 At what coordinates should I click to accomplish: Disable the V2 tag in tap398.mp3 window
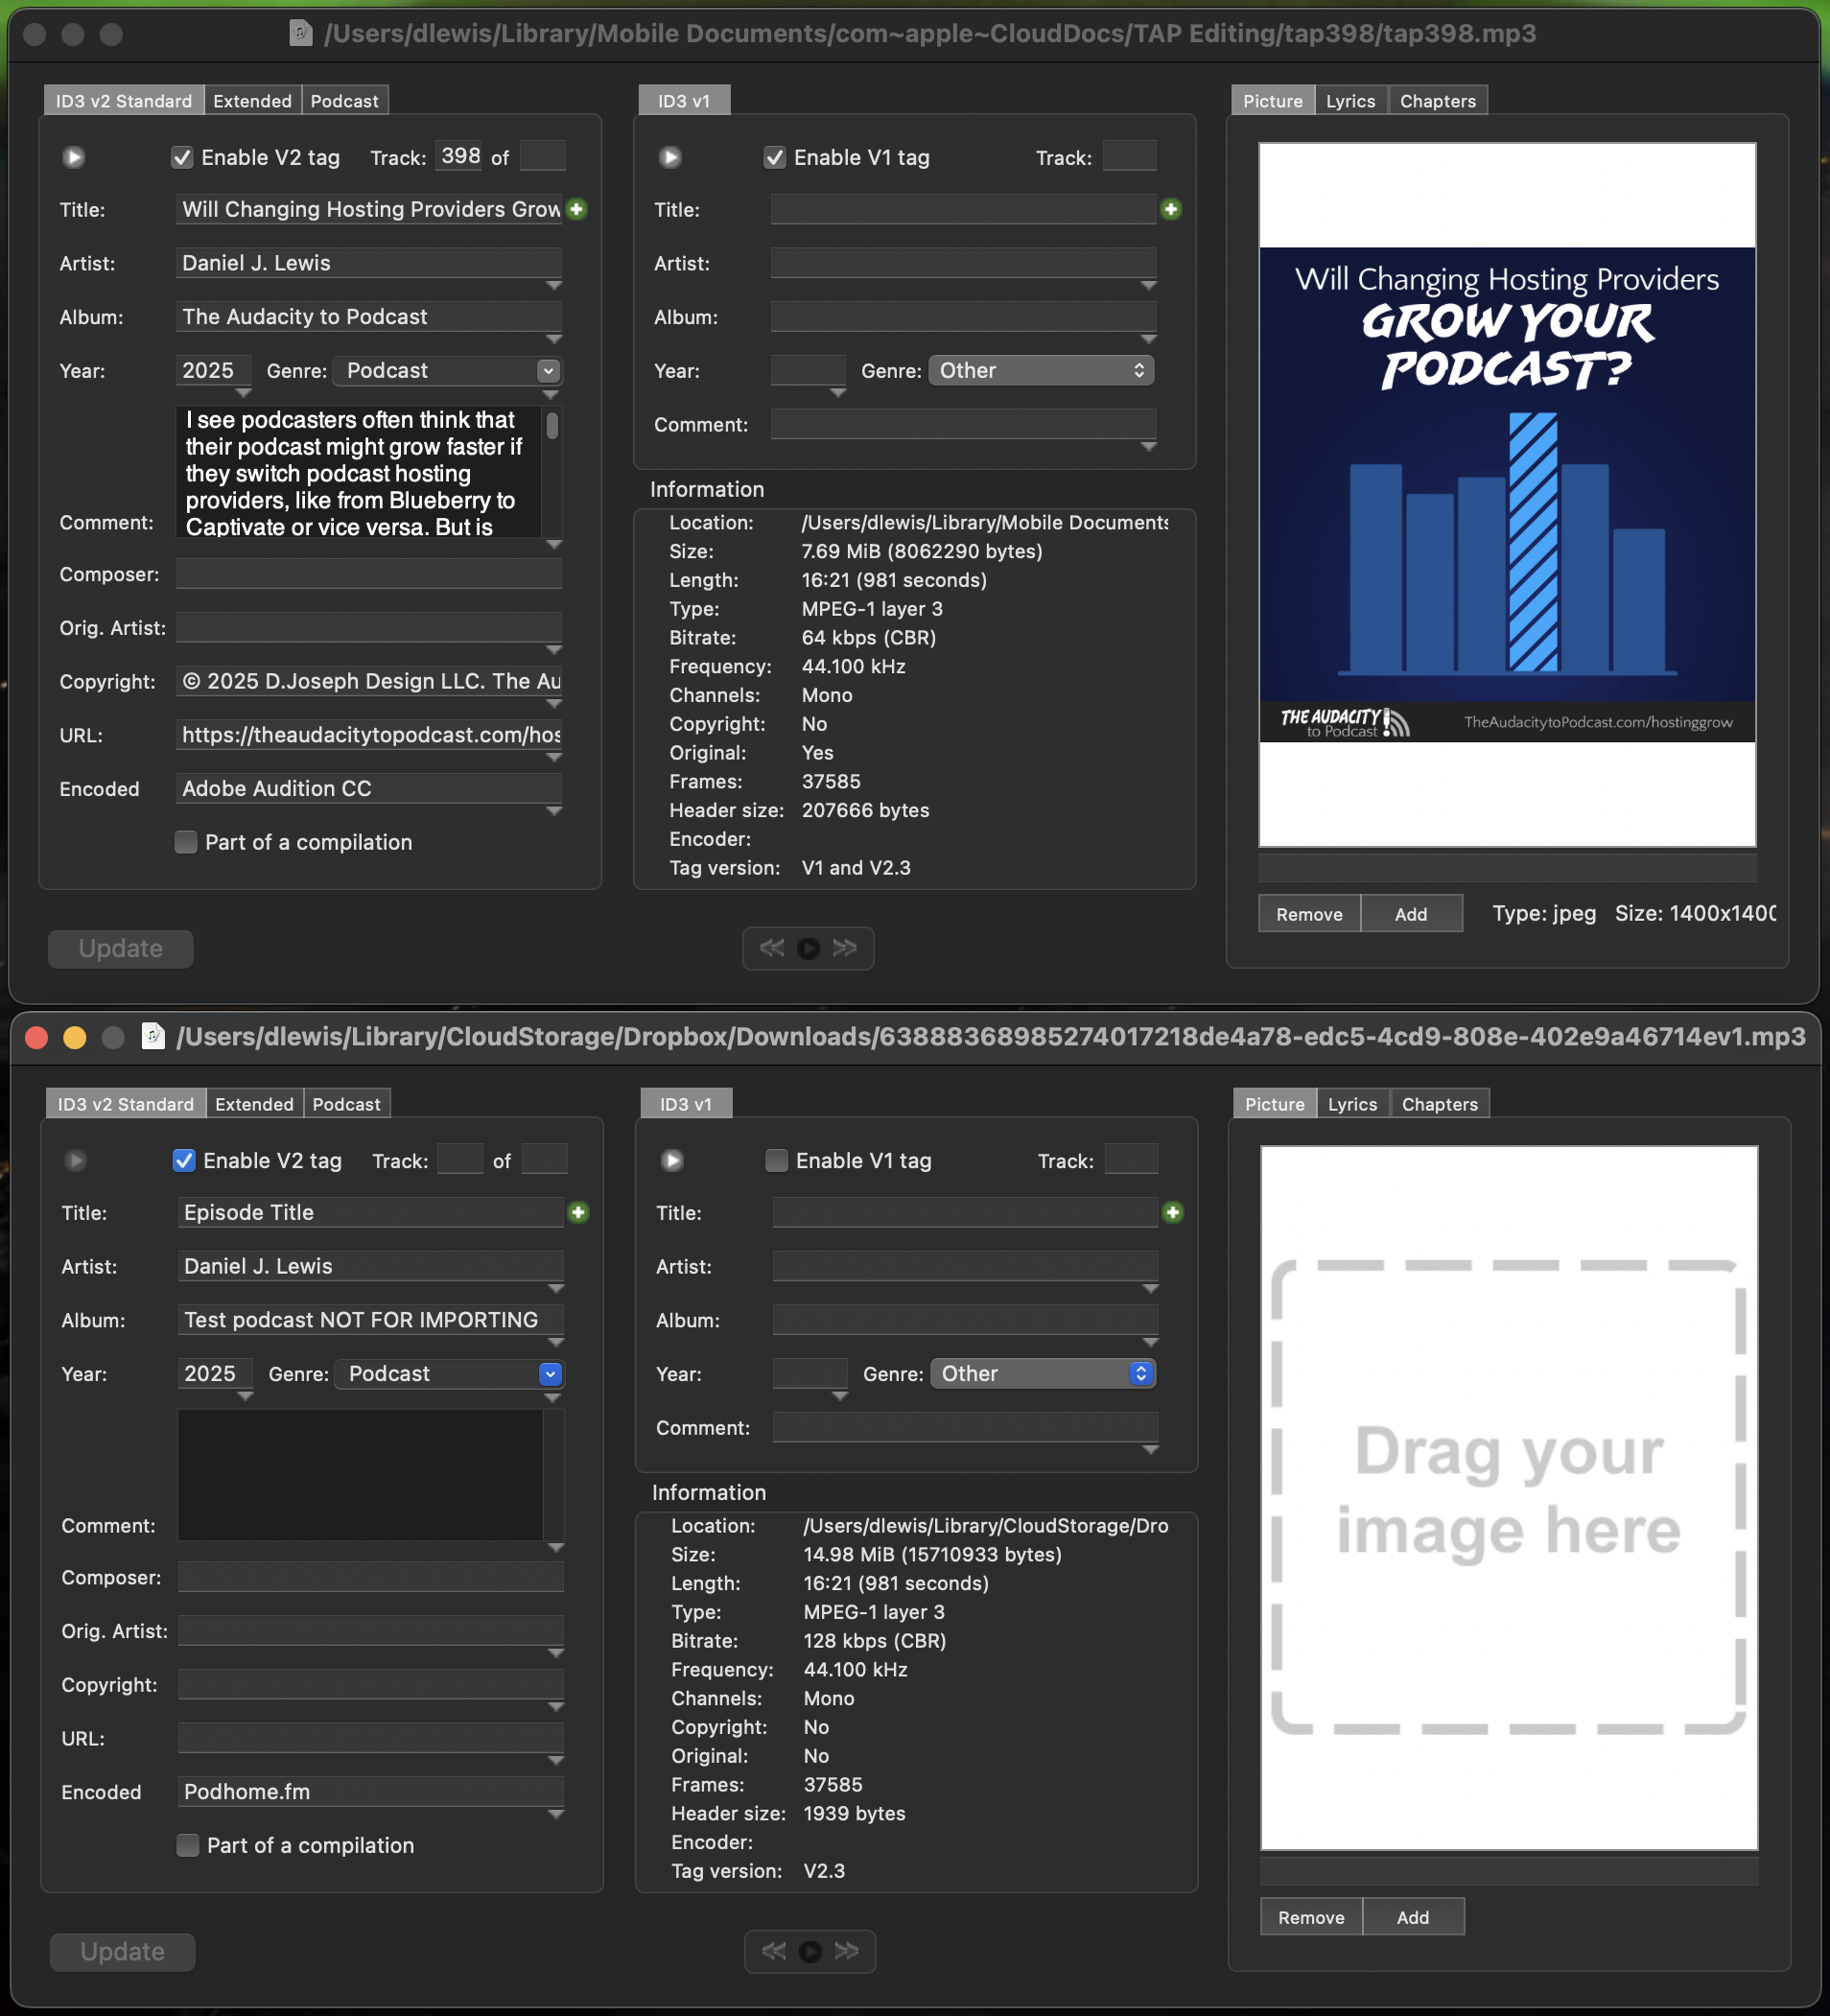click(182, 158)
